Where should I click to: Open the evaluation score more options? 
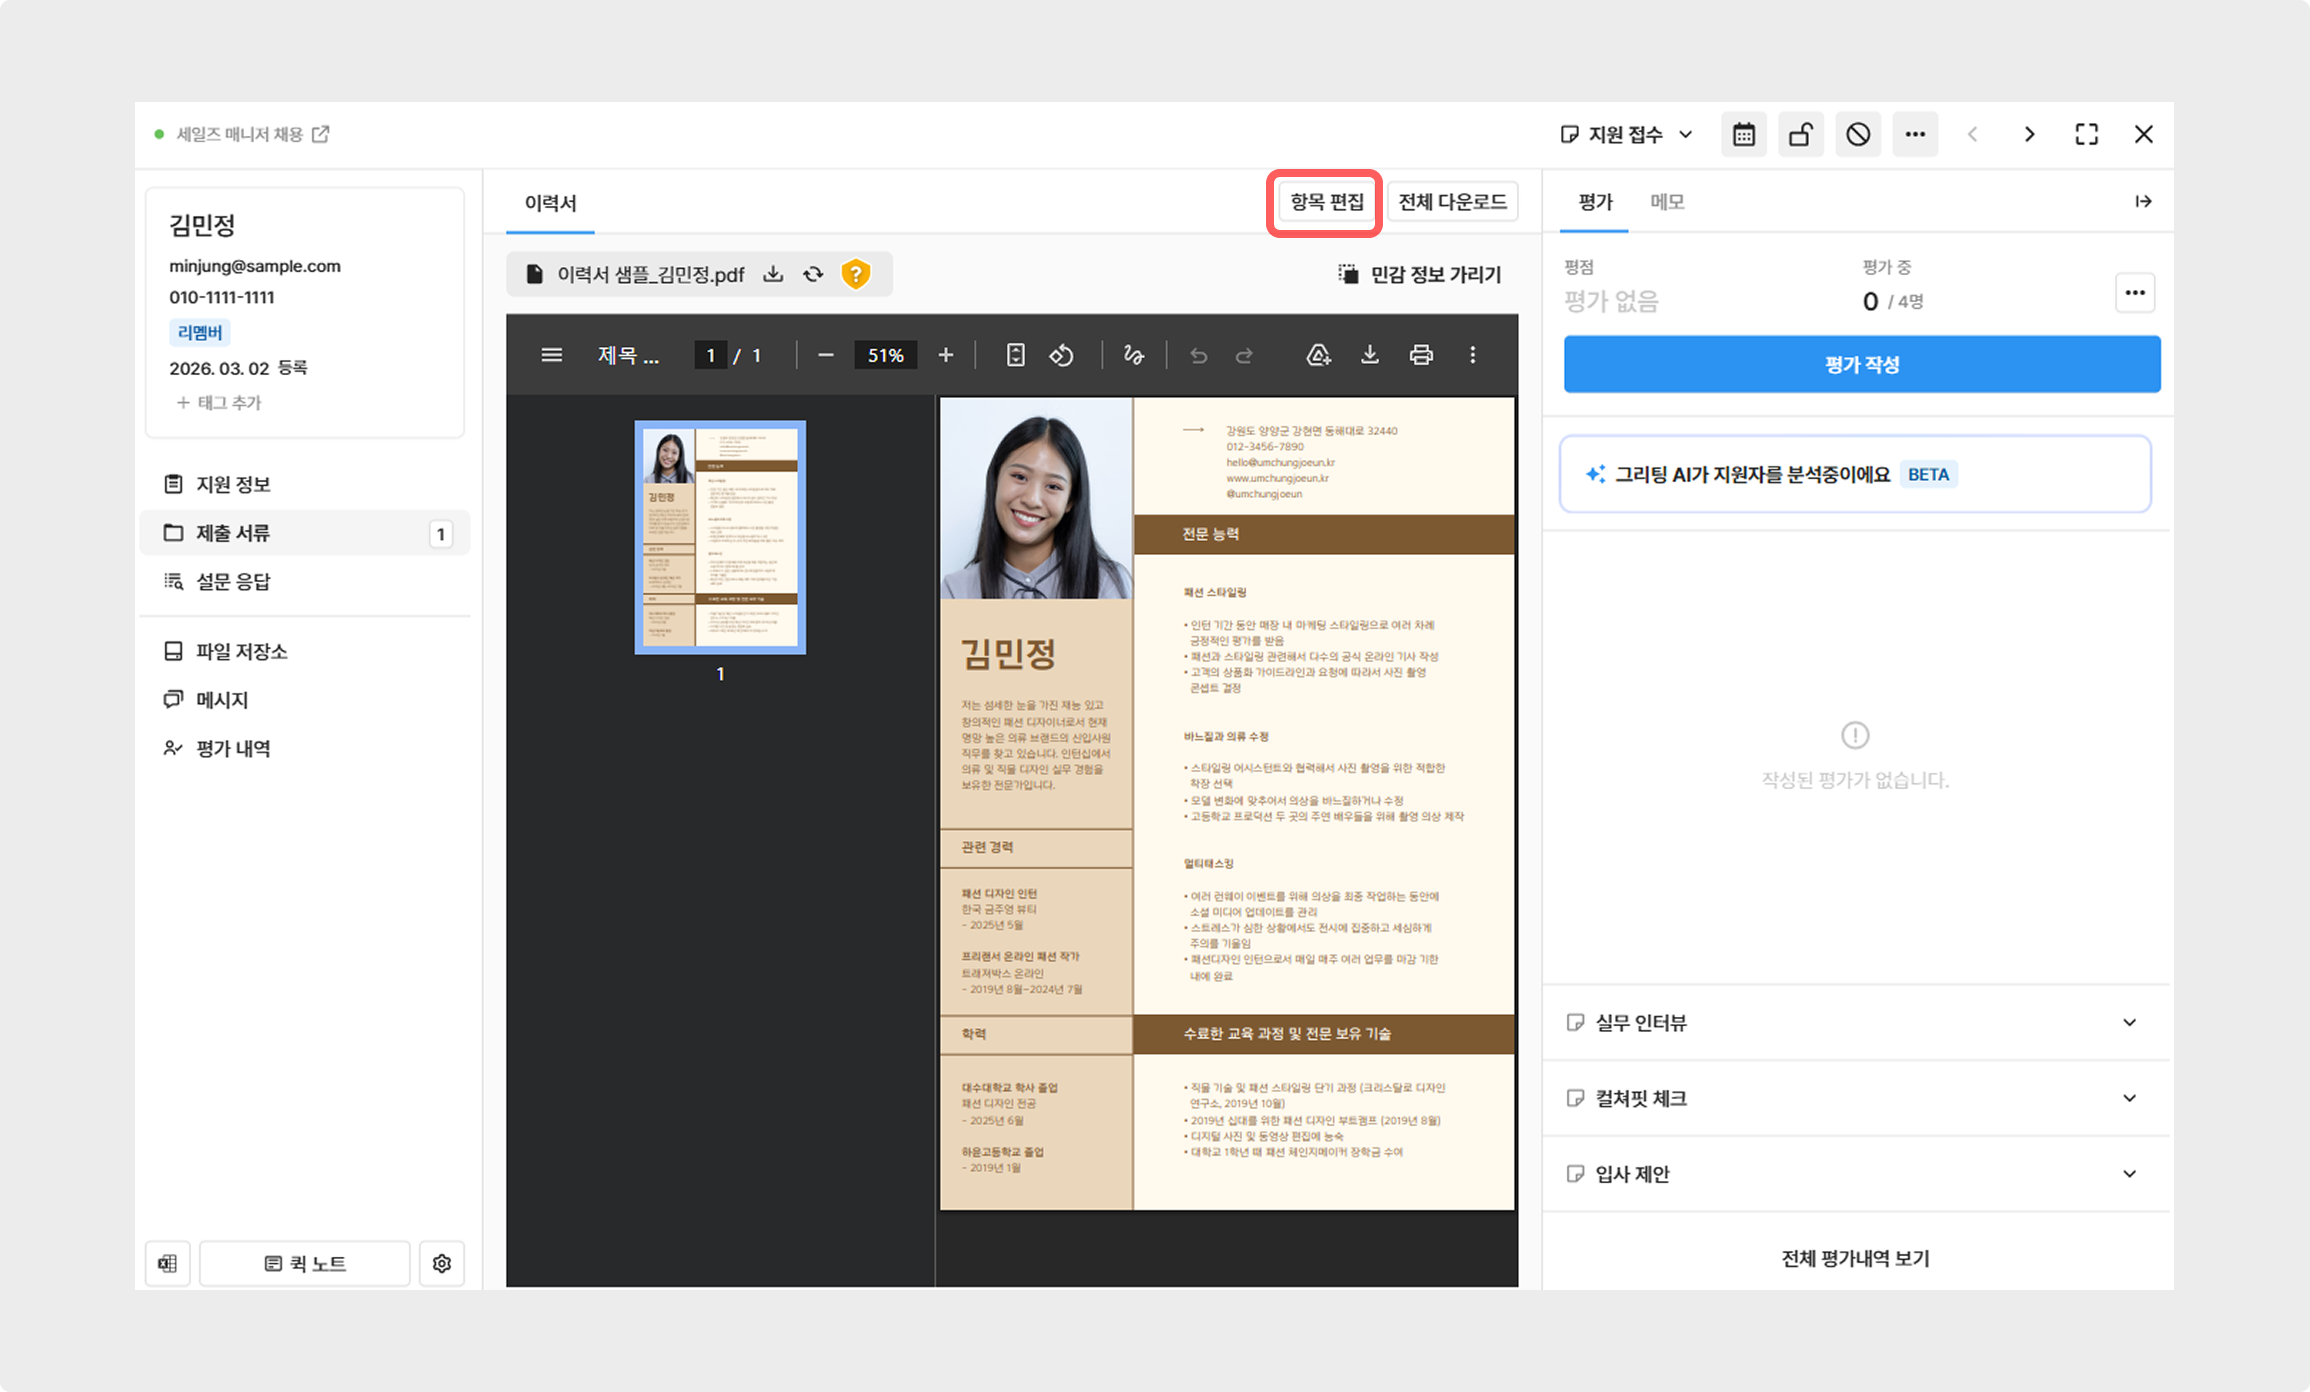coord(2135,293)
